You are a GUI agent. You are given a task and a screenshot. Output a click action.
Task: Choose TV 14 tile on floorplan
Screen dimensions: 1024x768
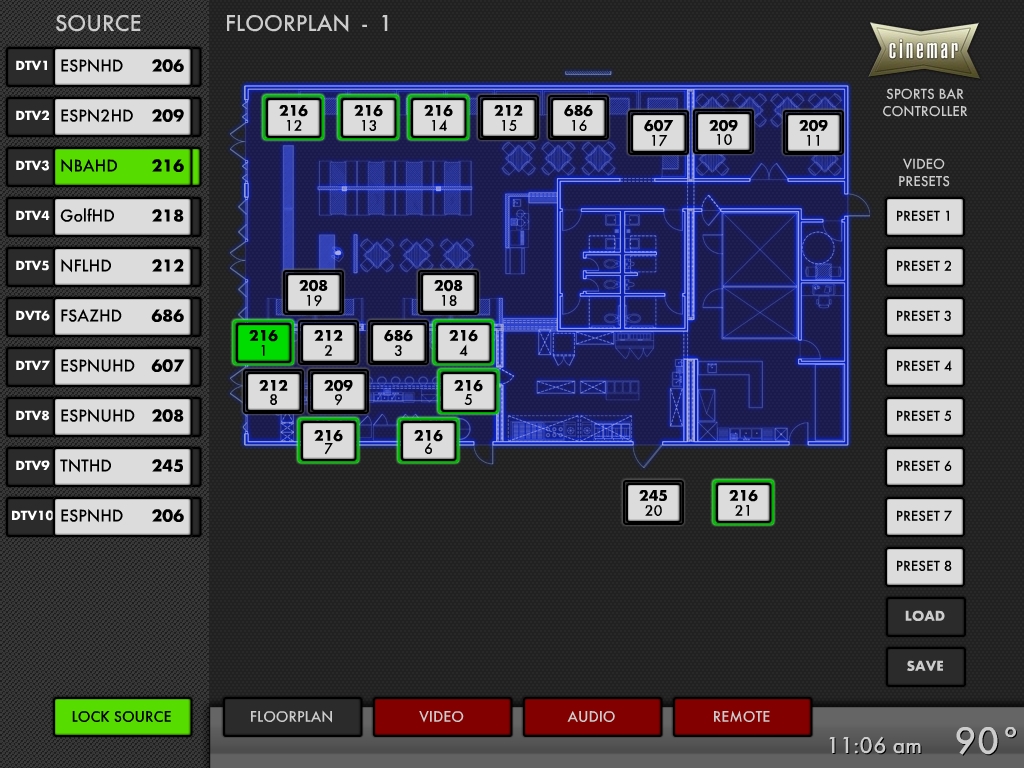[x=439, y=118]
